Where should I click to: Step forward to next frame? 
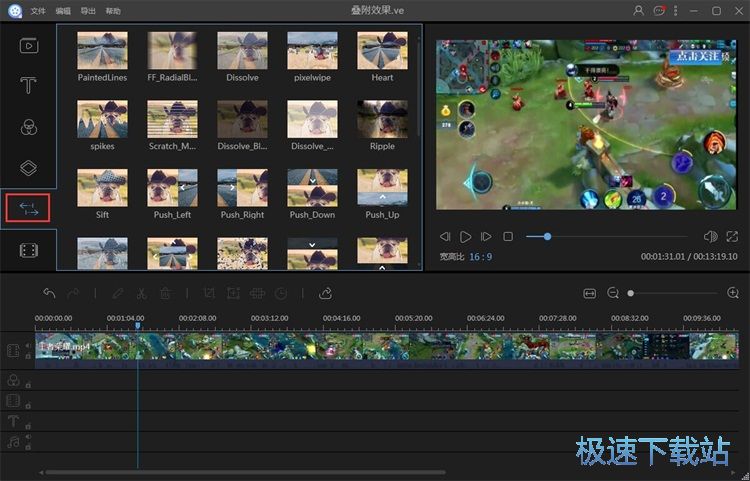[x=486, y=237]
